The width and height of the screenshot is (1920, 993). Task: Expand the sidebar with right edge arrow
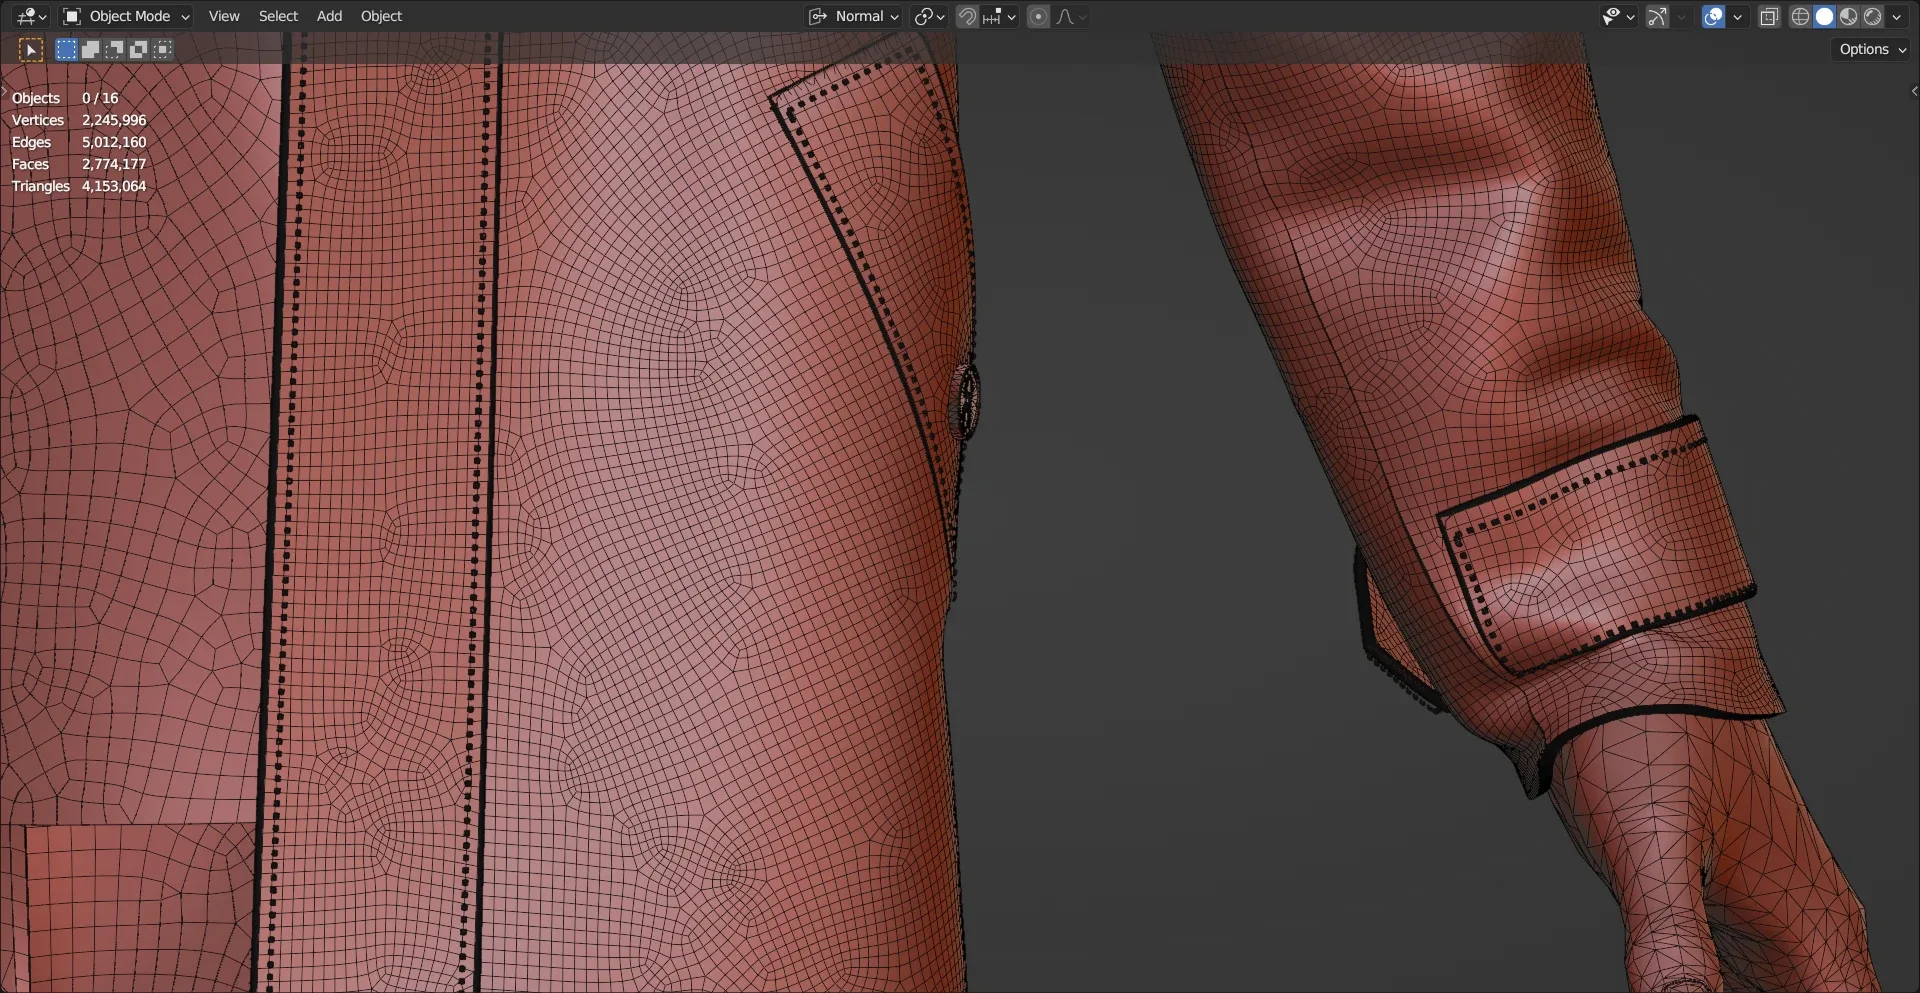coord(1914,91)
